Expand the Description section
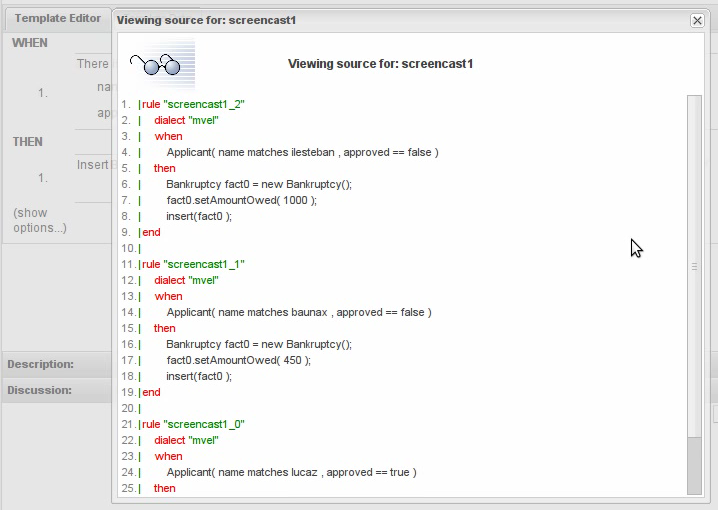The image size is (718, 510). tap(41, 364)
